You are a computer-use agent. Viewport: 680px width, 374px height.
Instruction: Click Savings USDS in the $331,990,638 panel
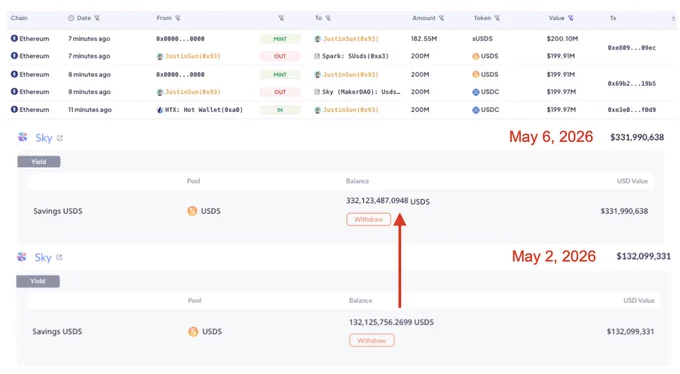click(x=58, y=211)
